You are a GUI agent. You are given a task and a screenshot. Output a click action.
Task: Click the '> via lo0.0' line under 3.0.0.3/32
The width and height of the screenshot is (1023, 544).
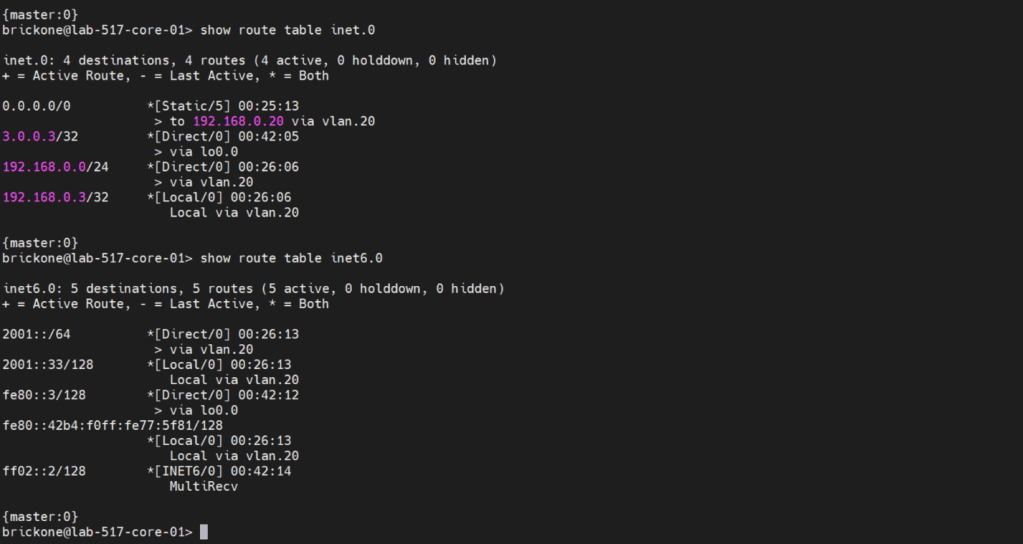point(196,152)
